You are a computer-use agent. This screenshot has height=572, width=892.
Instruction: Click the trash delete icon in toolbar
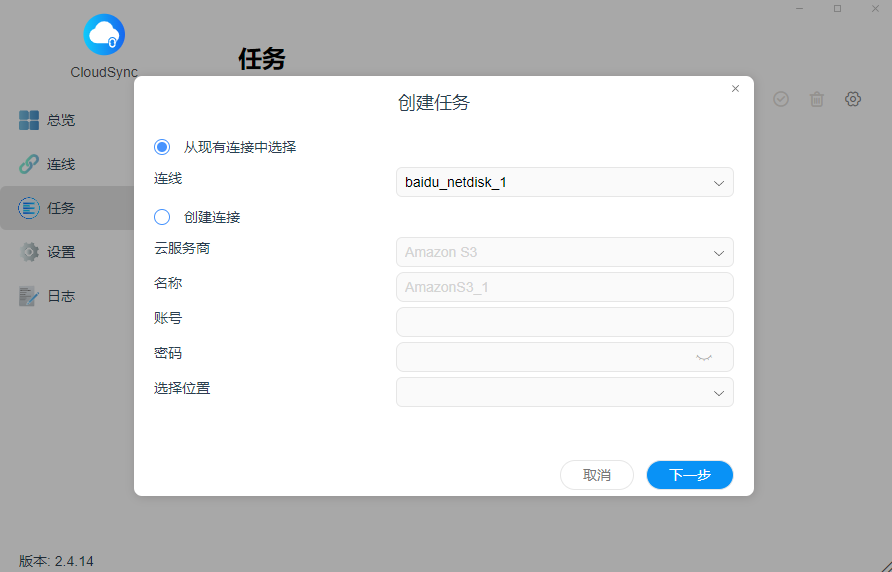[817, 99]
